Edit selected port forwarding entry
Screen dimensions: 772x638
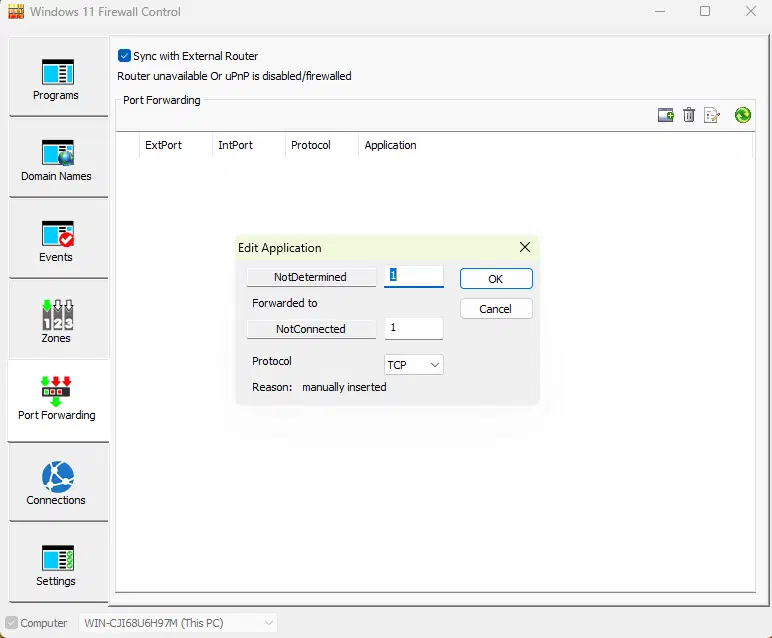coord(712,115)
